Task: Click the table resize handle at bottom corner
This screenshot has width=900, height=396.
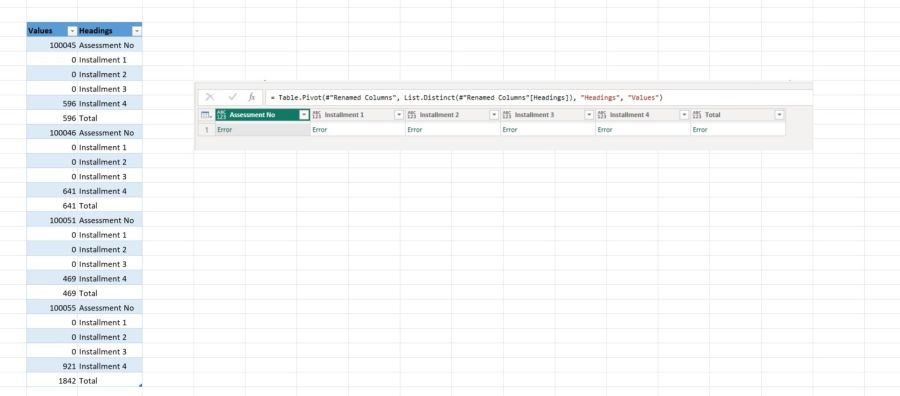Action: pos(140,386)
